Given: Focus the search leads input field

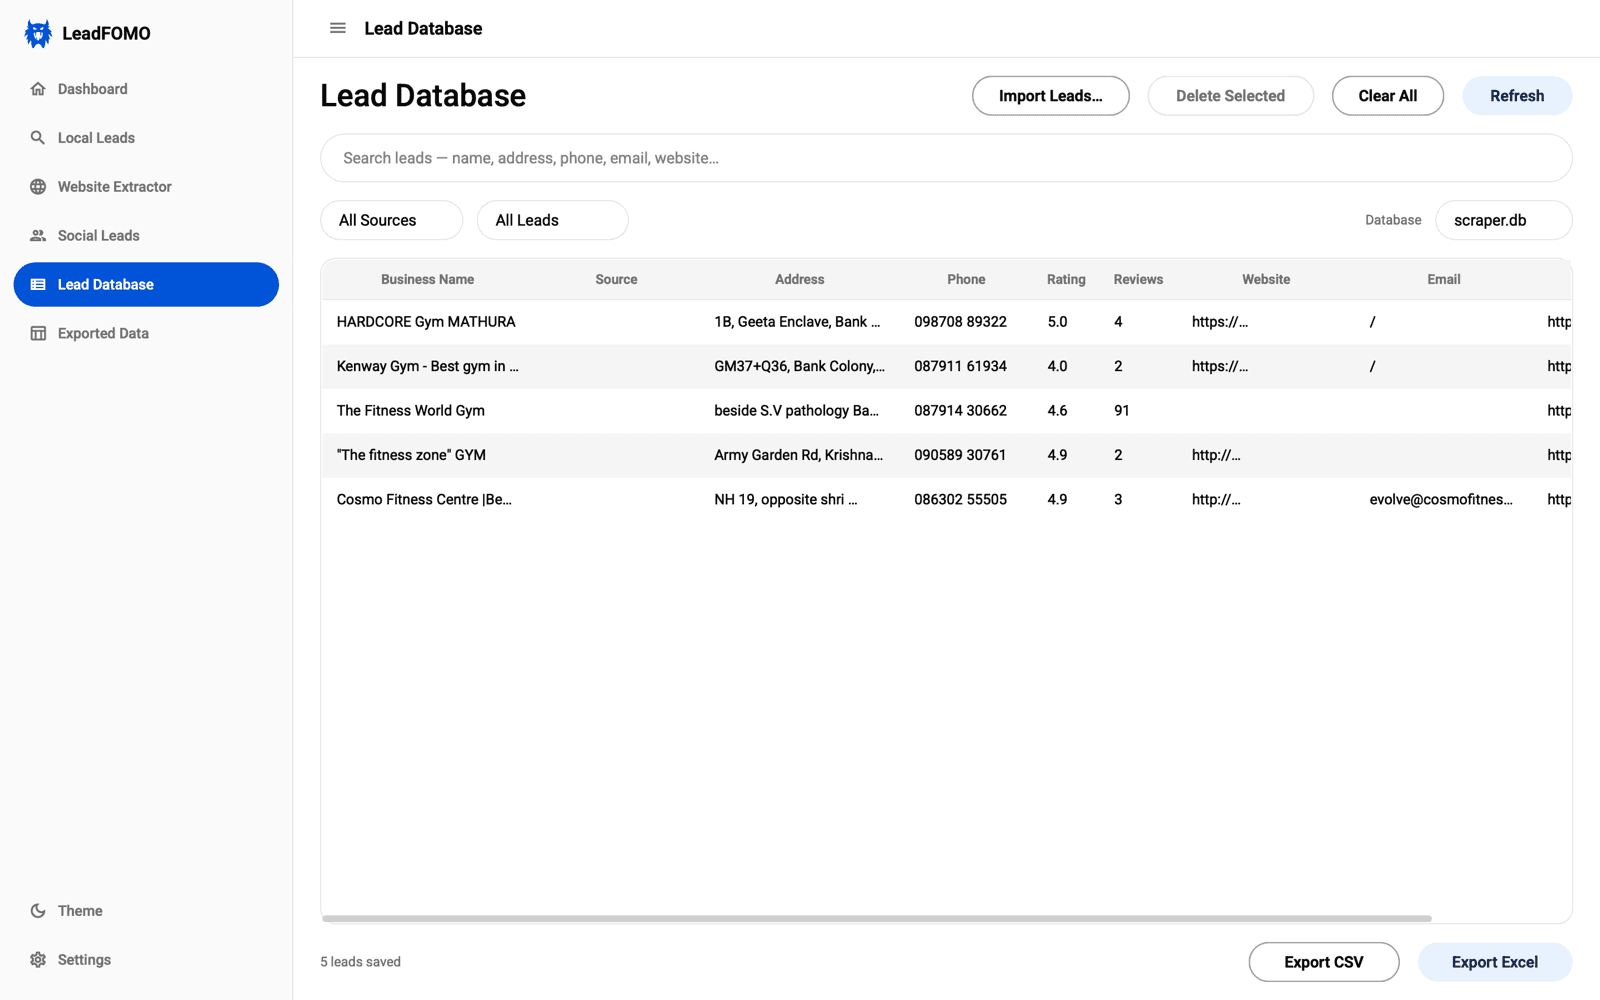Looking at the screenshot, I should pos(946,158).
